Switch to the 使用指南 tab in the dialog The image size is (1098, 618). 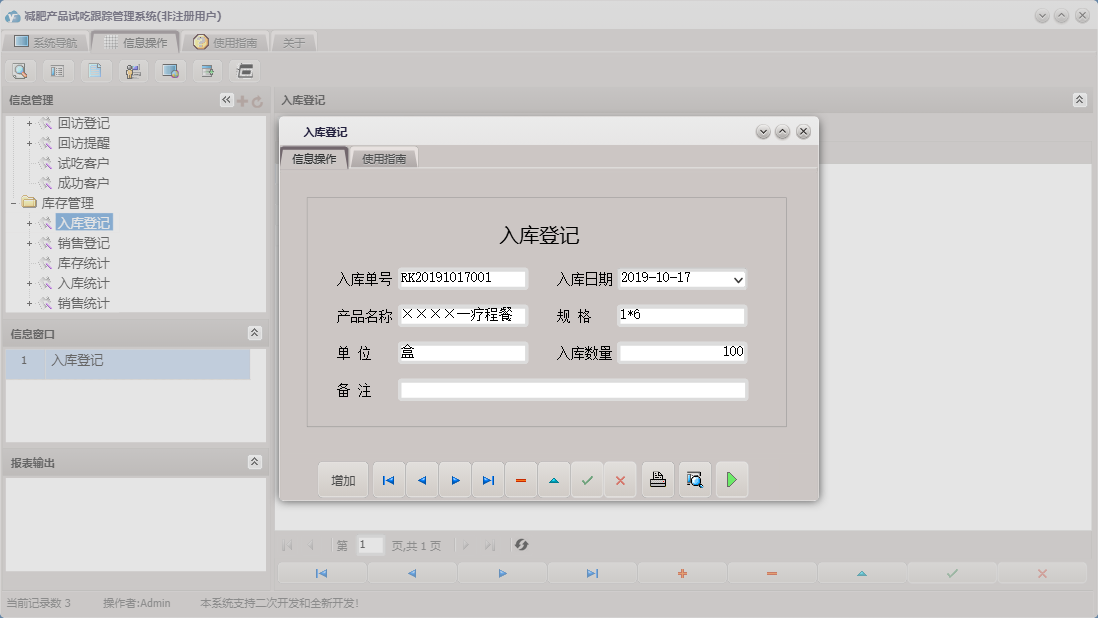coord(383,157)
